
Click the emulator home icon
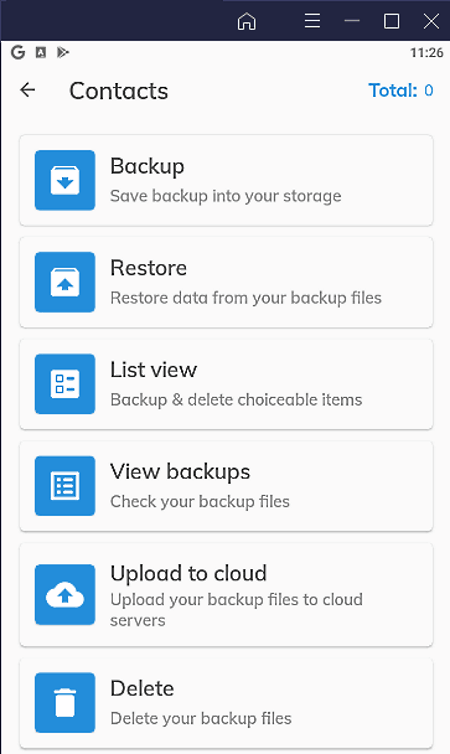247,21
